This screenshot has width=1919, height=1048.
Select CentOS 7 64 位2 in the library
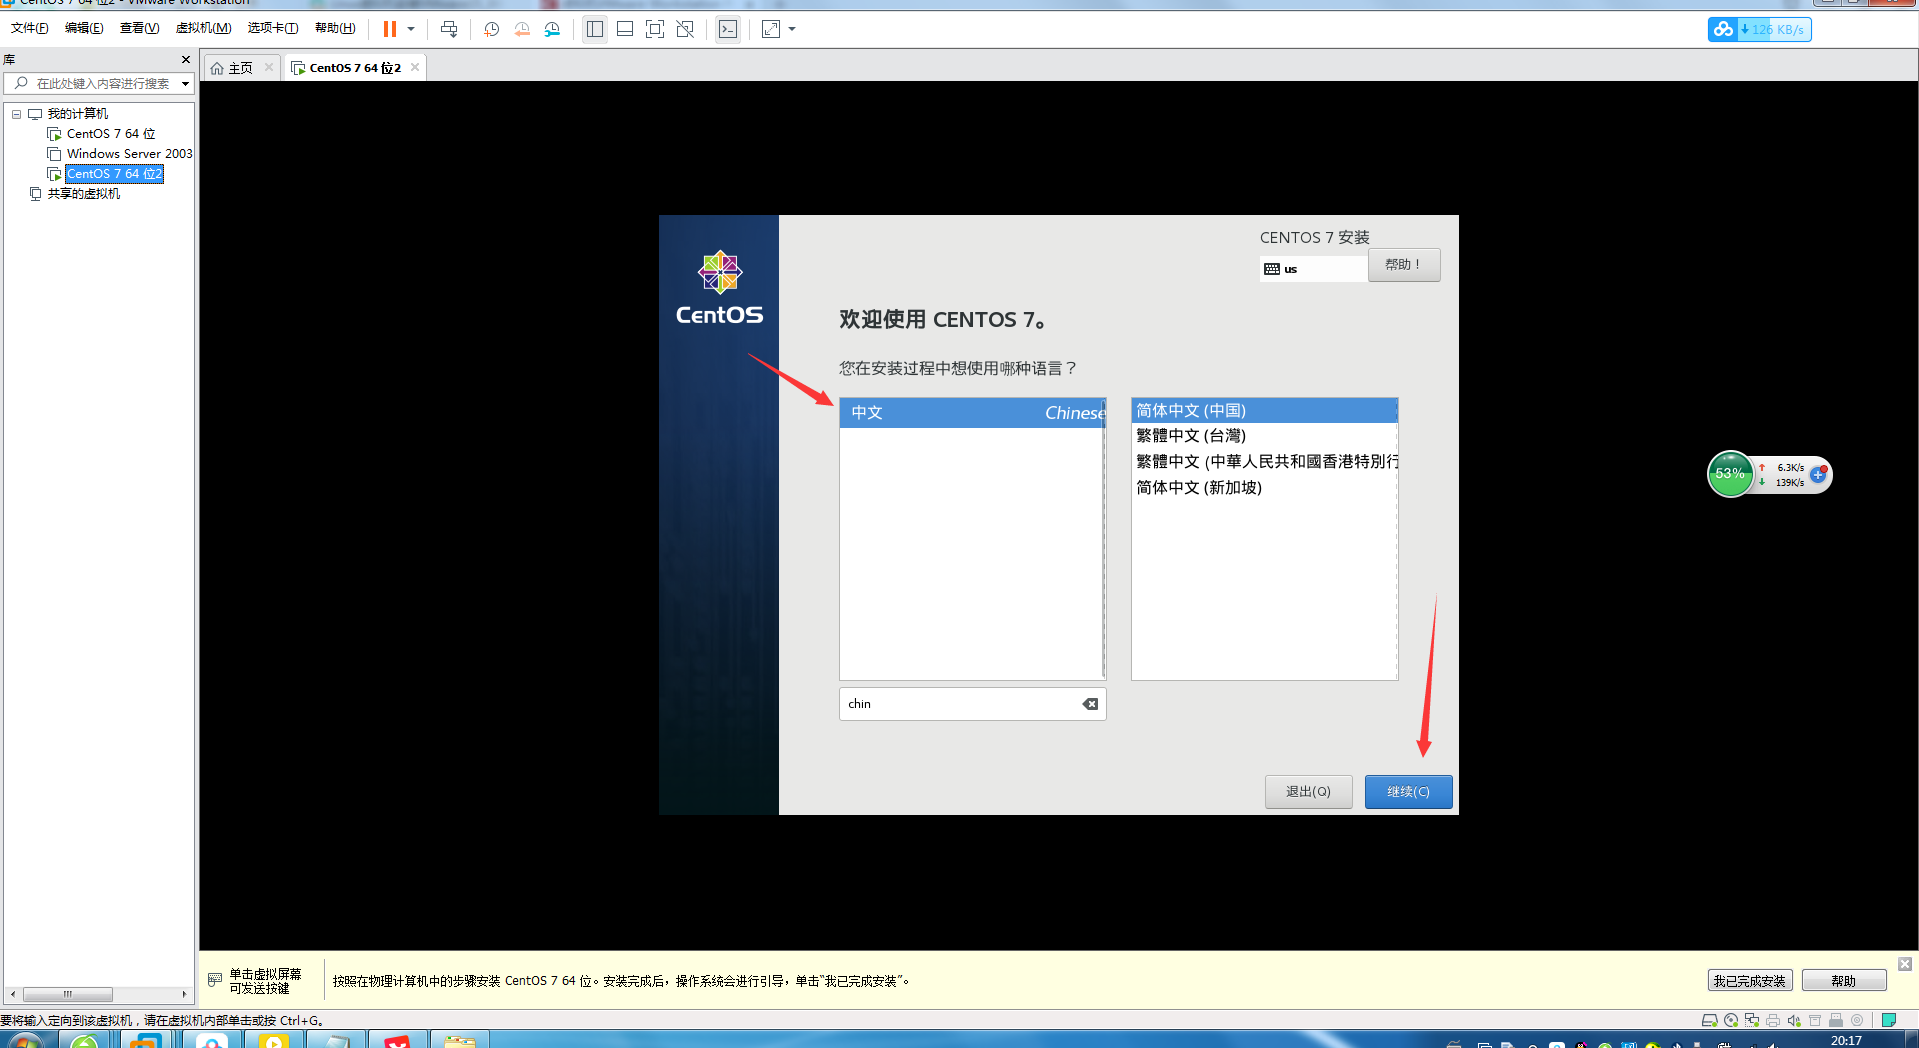[114, 174]
